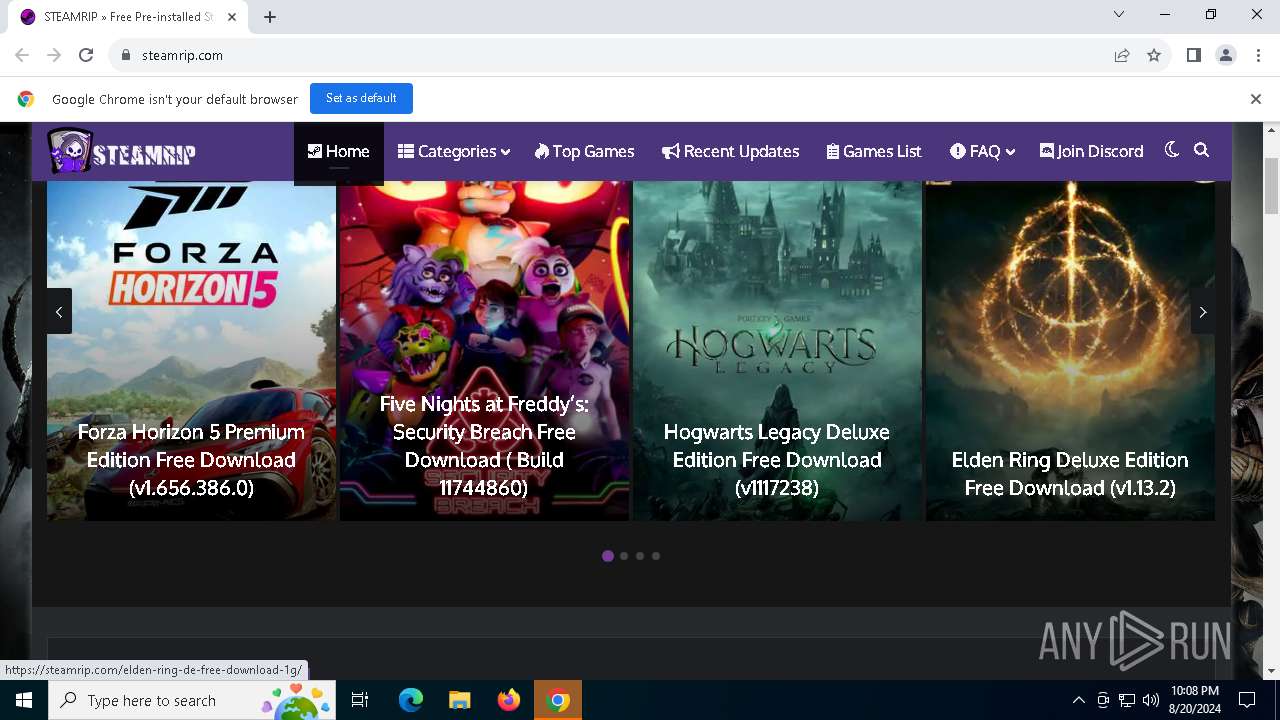Open Hogwarts Legacy Deluxe Edition download
This screenshot has height=720, width=1280.
[x=777, y=460]
